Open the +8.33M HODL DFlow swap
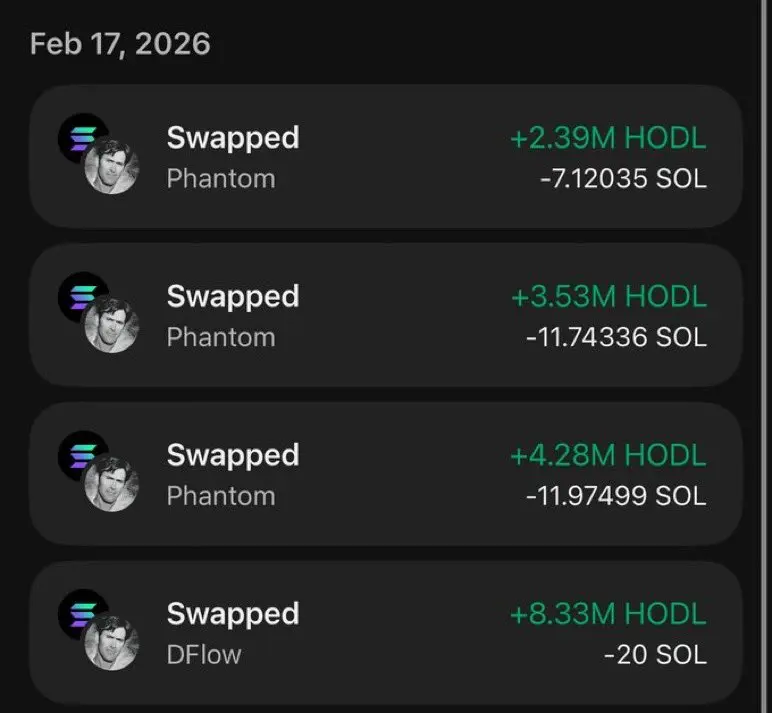The image size is (772, 713). [x=386, y=633]
